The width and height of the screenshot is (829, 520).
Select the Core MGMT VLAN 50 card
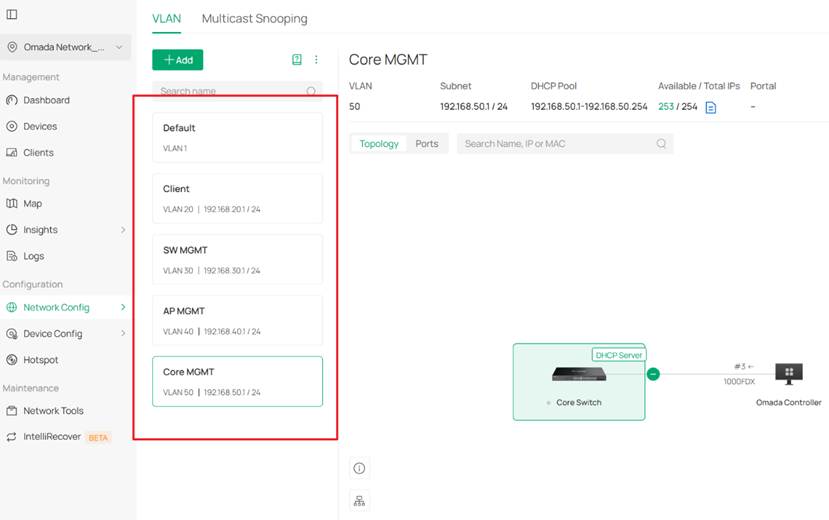pos(237,382)
